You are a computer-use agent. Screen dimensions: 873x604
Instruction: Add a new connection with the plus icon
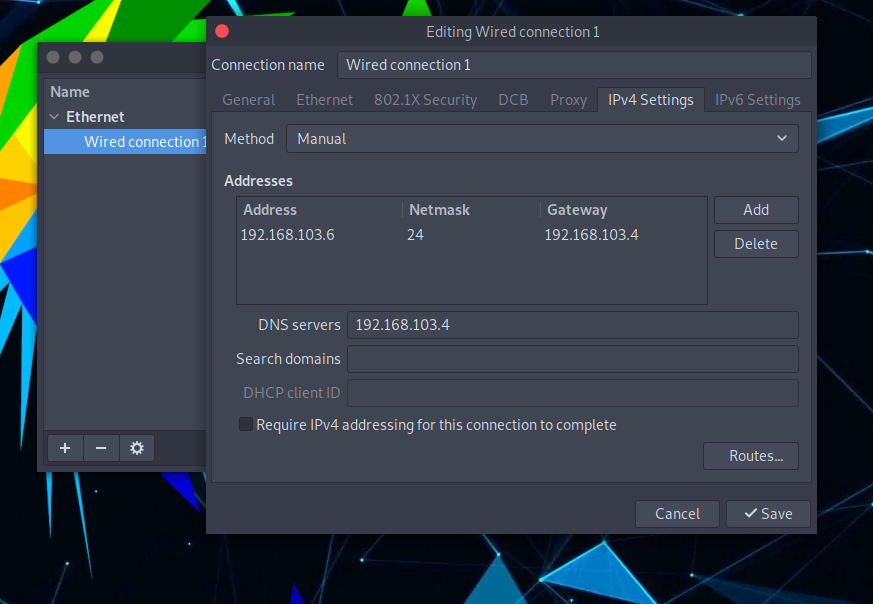pyautogui.click(x=64, y=448)
